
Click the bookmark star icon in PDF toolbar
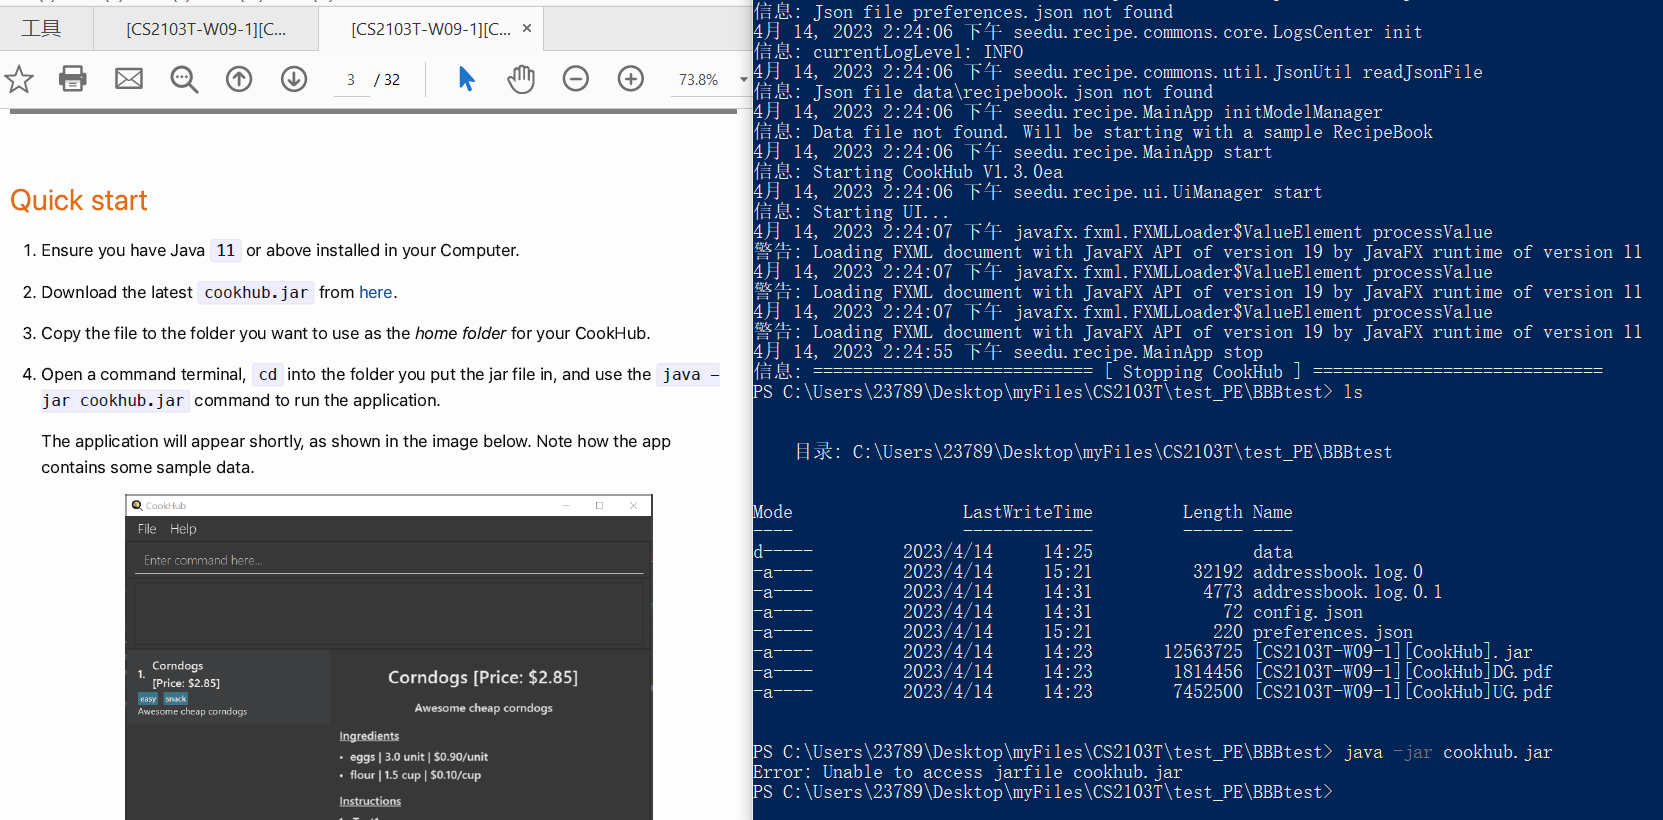coord(19,79)
